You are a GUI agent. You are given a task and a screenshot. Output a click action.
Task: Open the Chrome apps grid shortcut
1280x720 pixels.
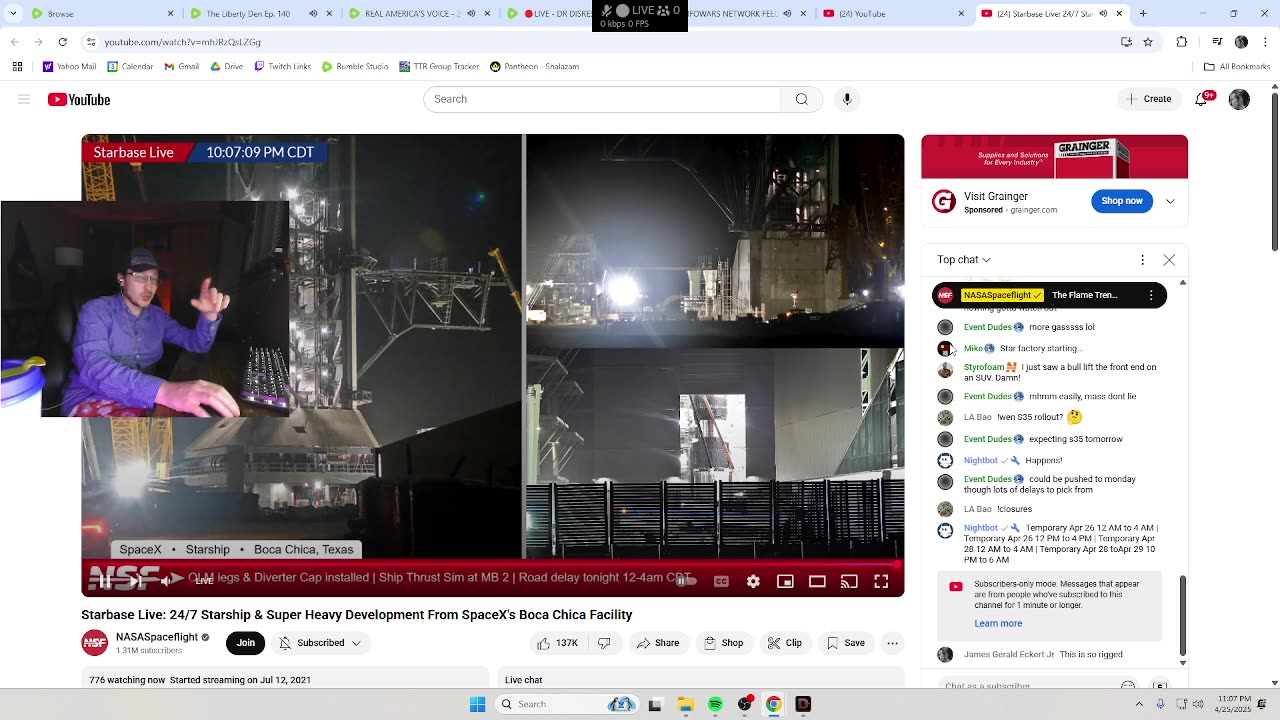17,67
